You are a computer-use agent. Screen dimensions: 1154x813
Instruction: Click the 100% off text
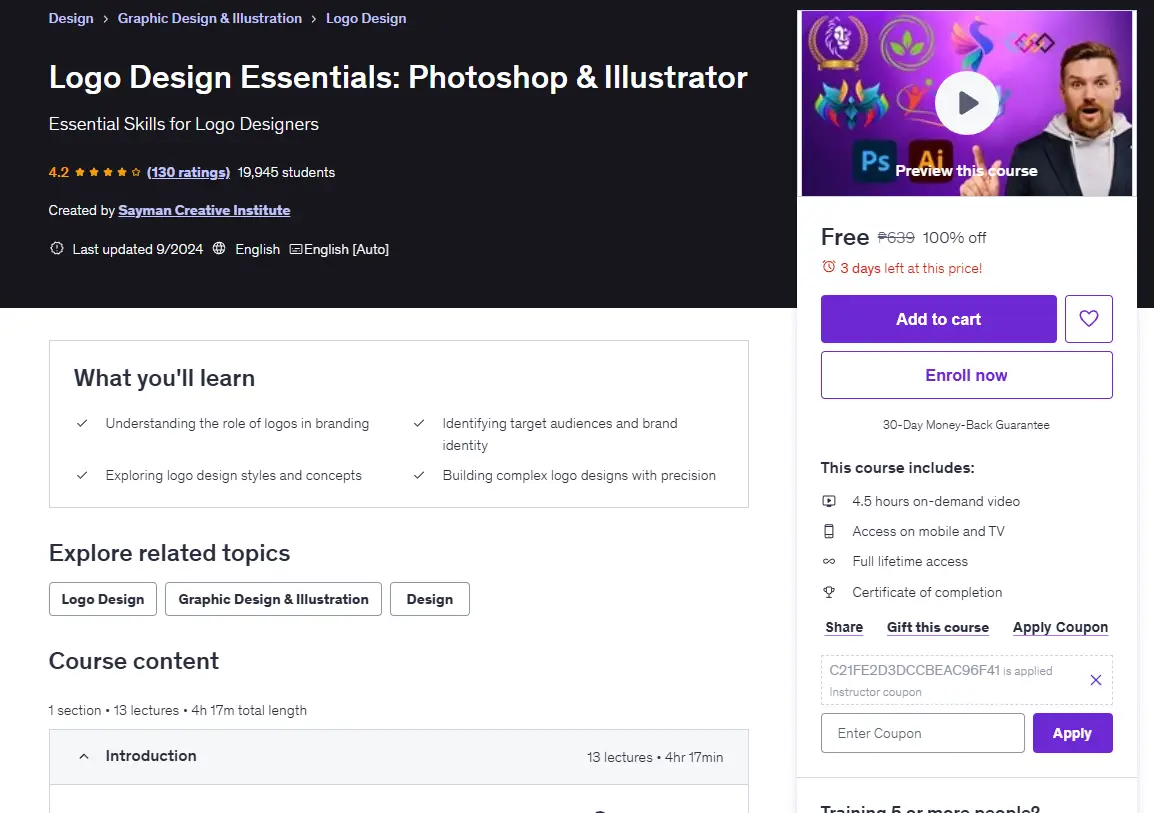955,238
